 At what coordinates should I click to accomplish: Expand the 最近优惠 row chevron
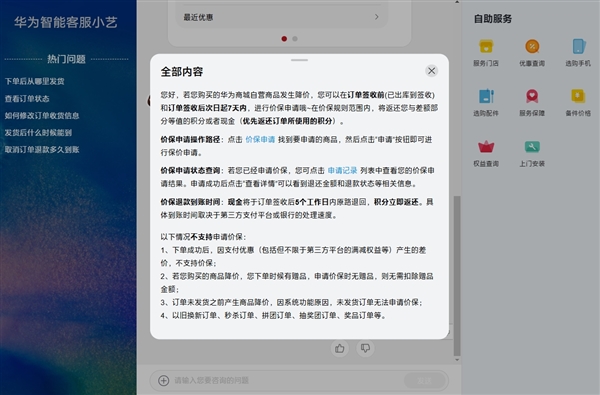(377, 17)
